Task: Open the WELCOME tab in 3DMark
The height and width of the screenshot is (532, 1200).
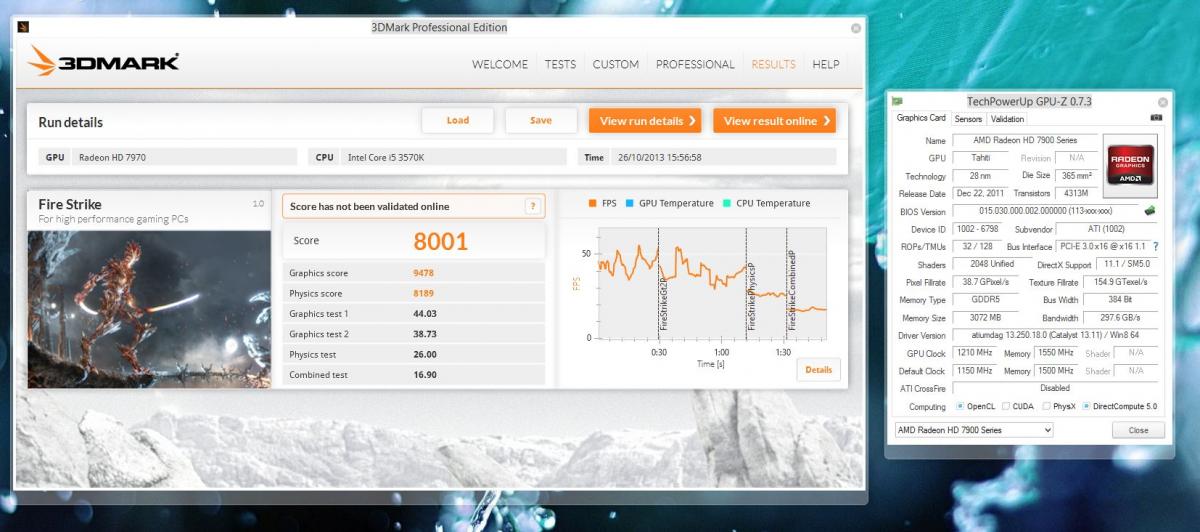Action: (x=500, y=64)
